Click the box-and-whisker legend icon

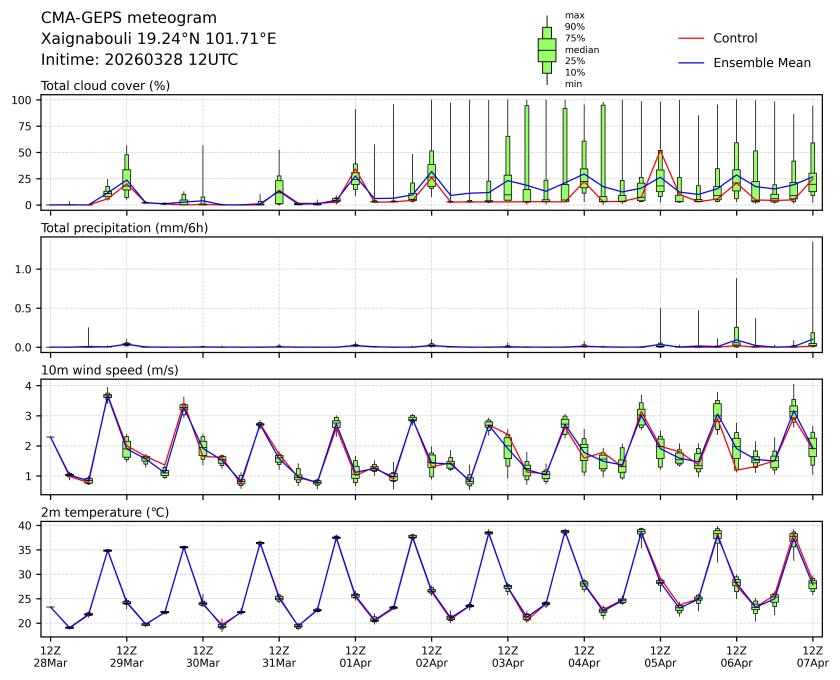click(x=547, y=50)
